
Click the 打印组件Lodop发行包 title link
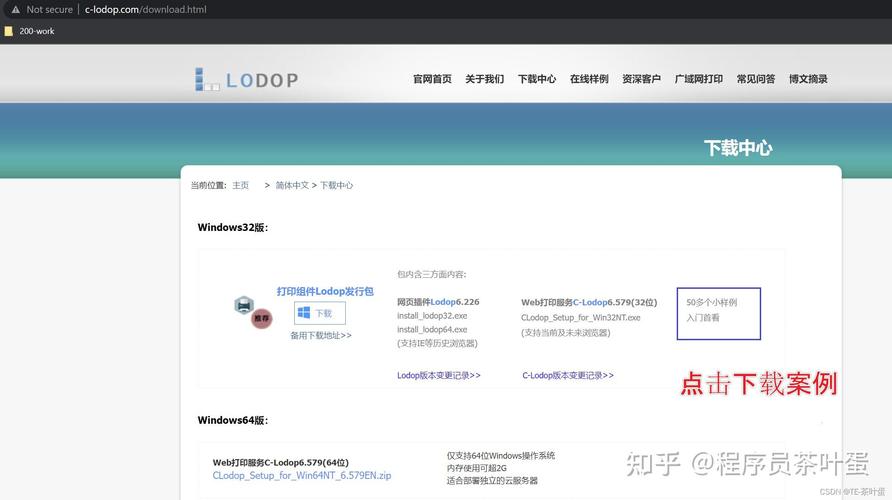pos(325,291)
